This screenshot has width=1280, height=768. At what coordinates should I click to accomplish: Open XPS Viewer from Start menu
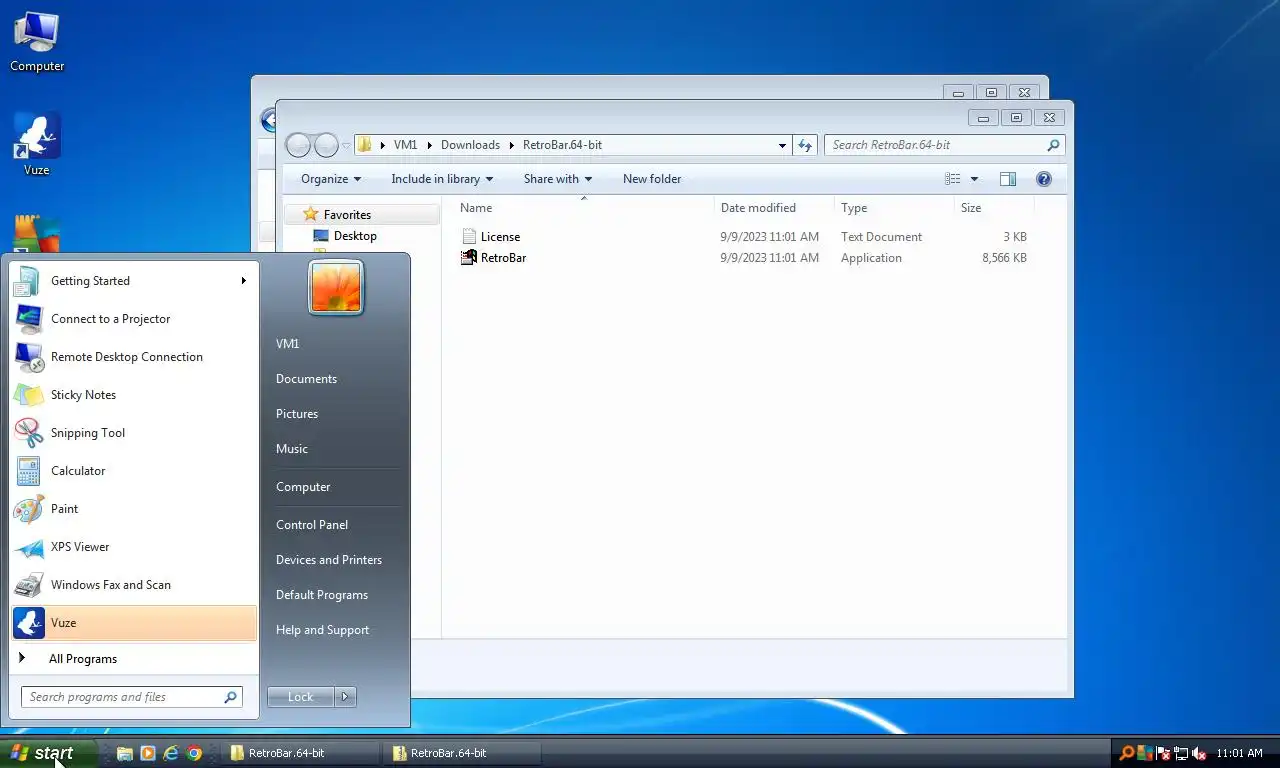[134, 547]
